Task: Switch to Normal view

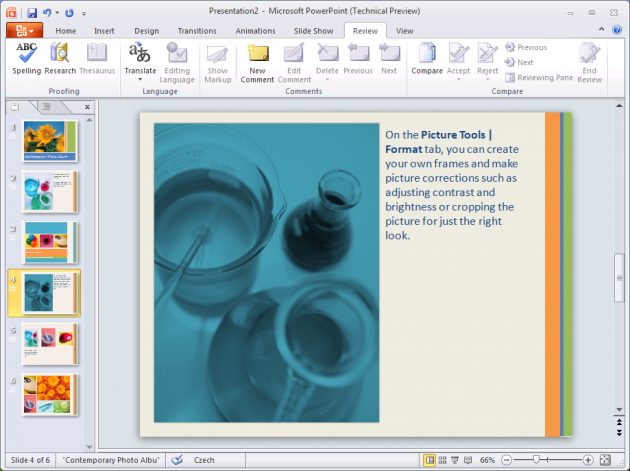Action: (430, 460)
